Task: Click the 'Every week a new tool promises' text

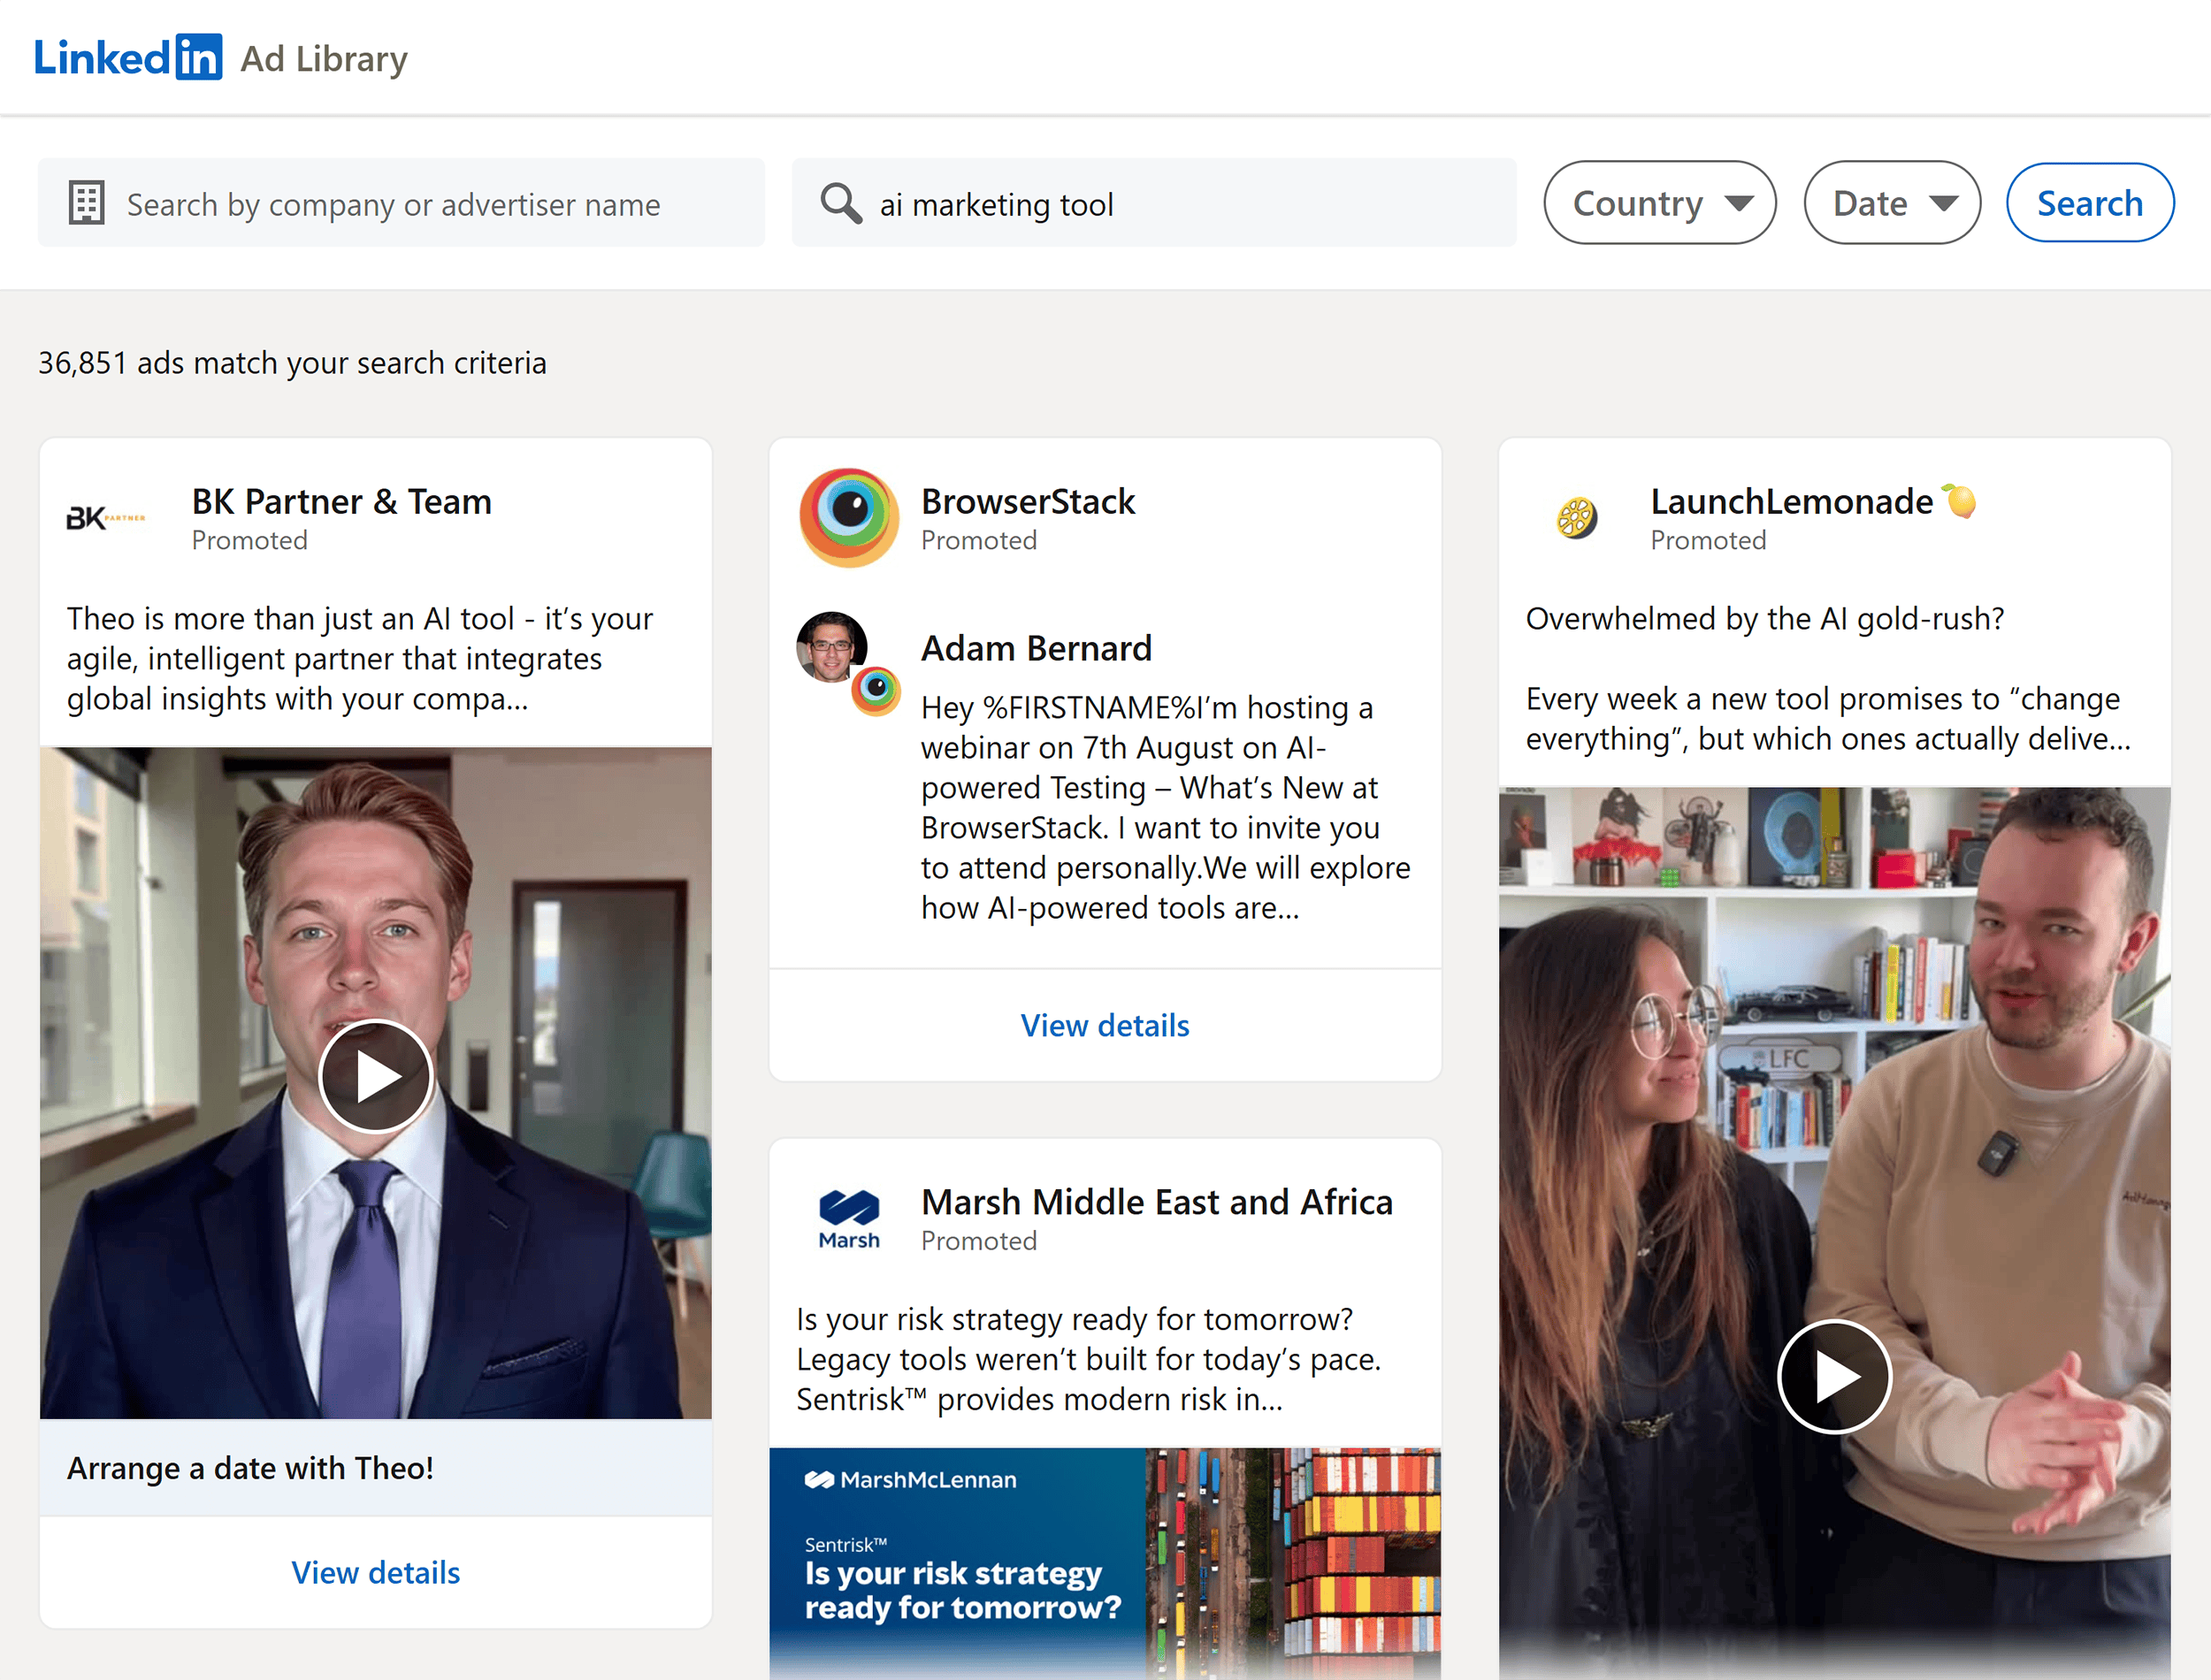Action: tap(1828, 719)
